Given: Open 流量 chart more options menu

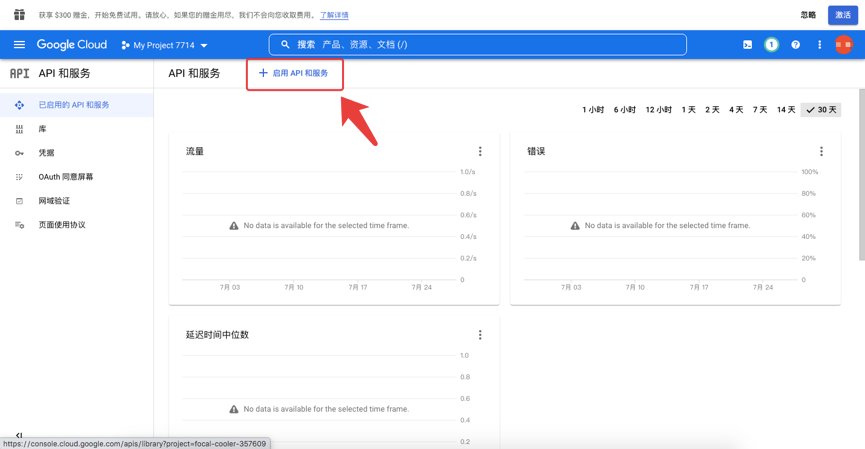Looking at the screenshot, I should coord(480,152).
